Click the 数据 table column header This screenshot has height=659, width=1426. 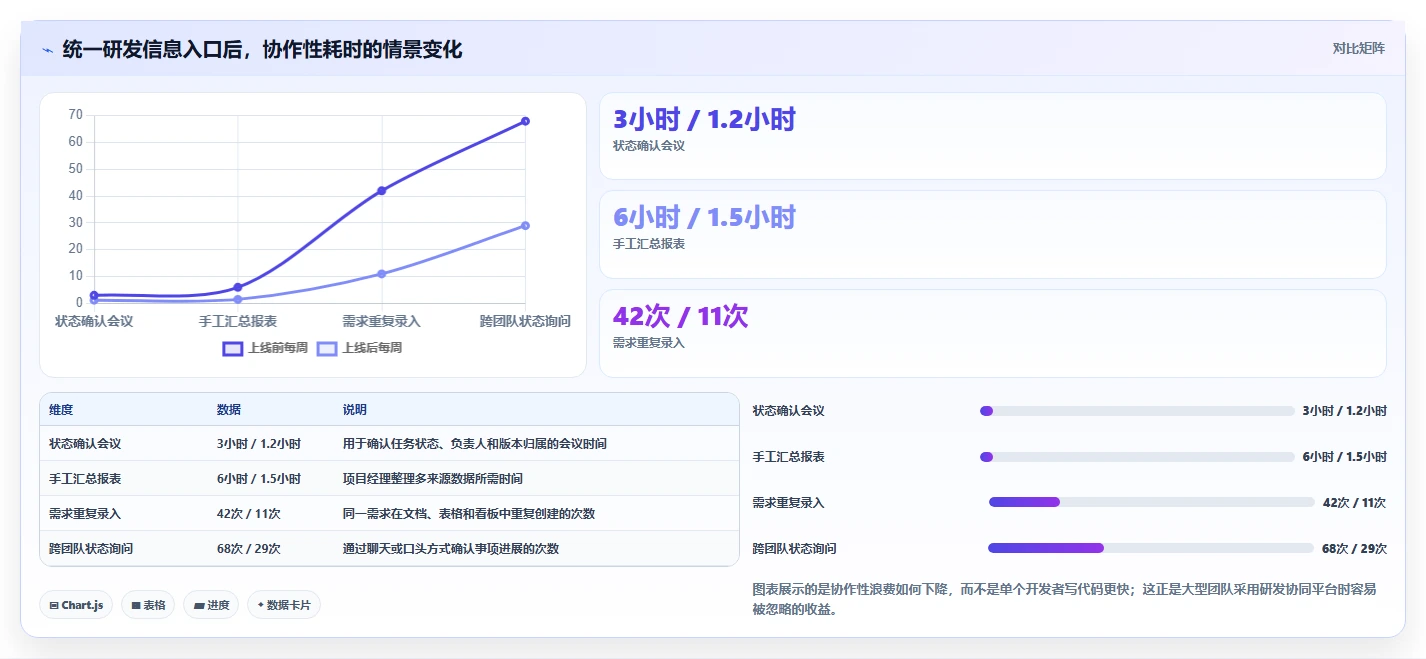tap(228, 410)
